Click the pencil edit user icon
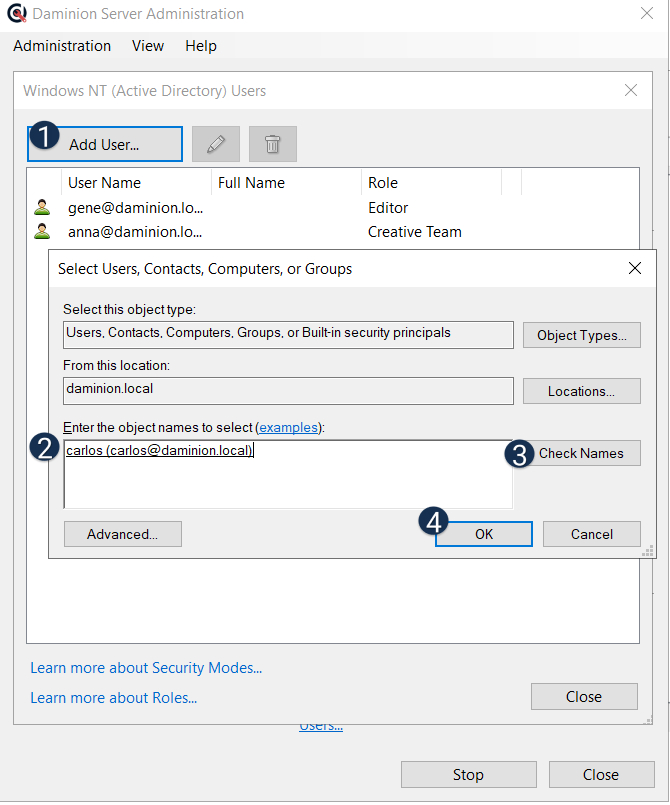Viewport: 670px width, 805px height. click(x=215, y=144)
